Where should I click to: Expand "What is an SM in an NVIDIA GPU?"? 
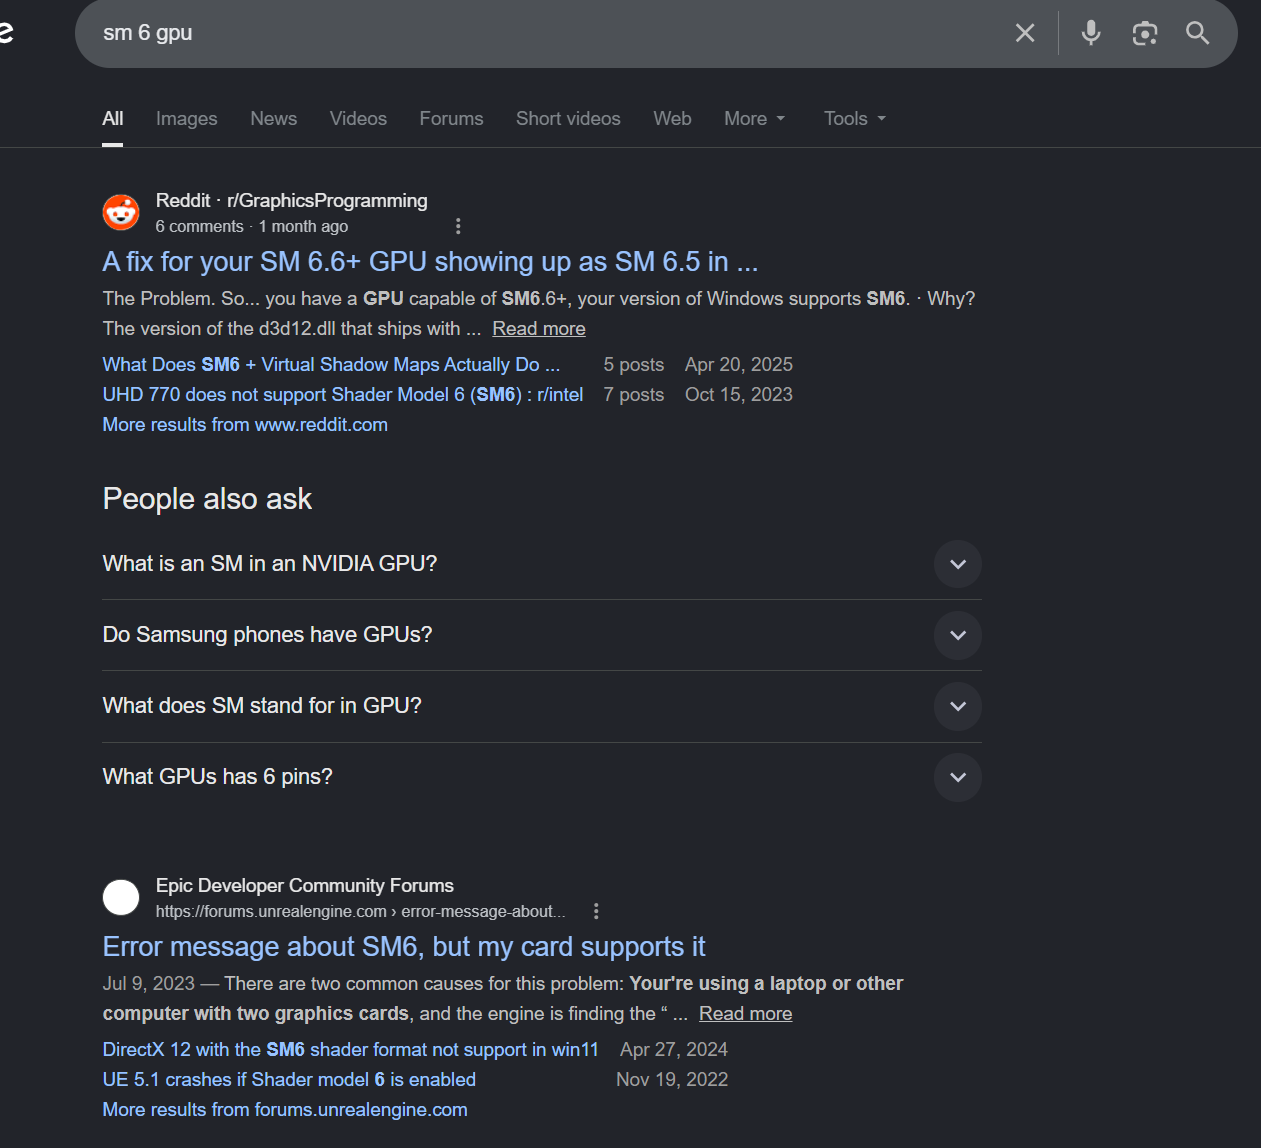(542, 564)
